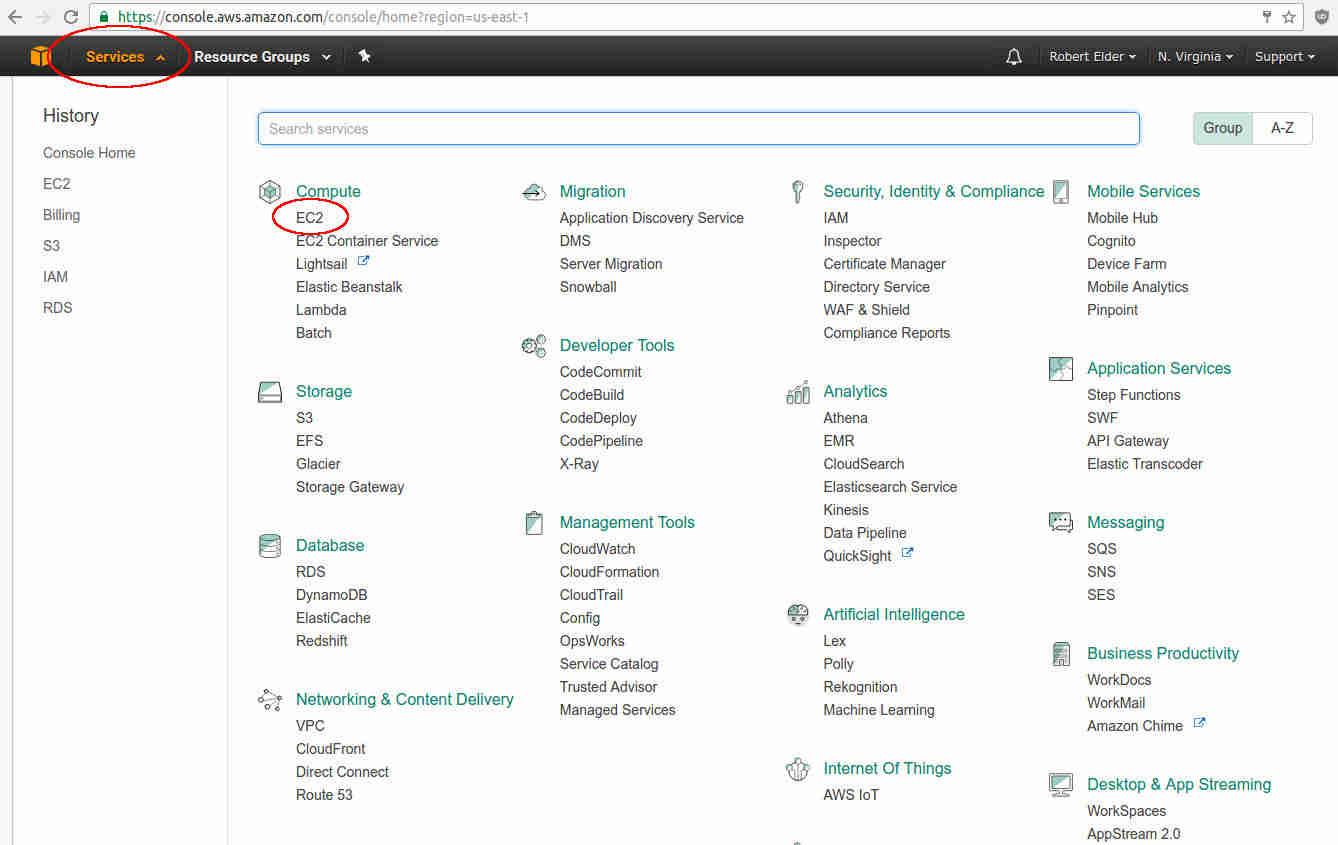Open the N. Virginia region selector
The width and height of the screenshot is (1338, 845).
tap(1195, 57)
